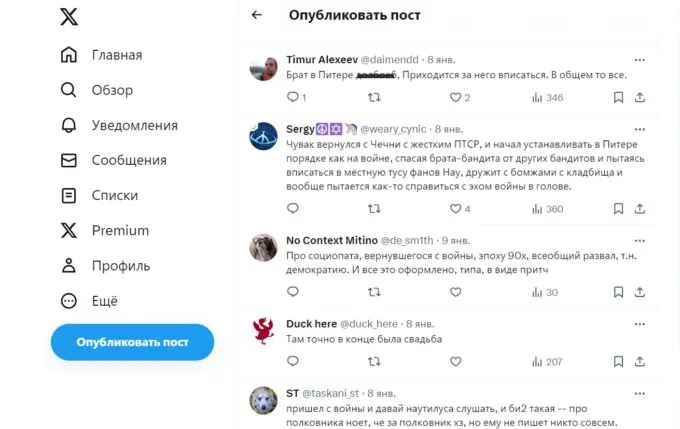This screenshot has height=429, width=680.
Task: Like the Duck here post
Action: pyautogui.click(x=455, y=362)
